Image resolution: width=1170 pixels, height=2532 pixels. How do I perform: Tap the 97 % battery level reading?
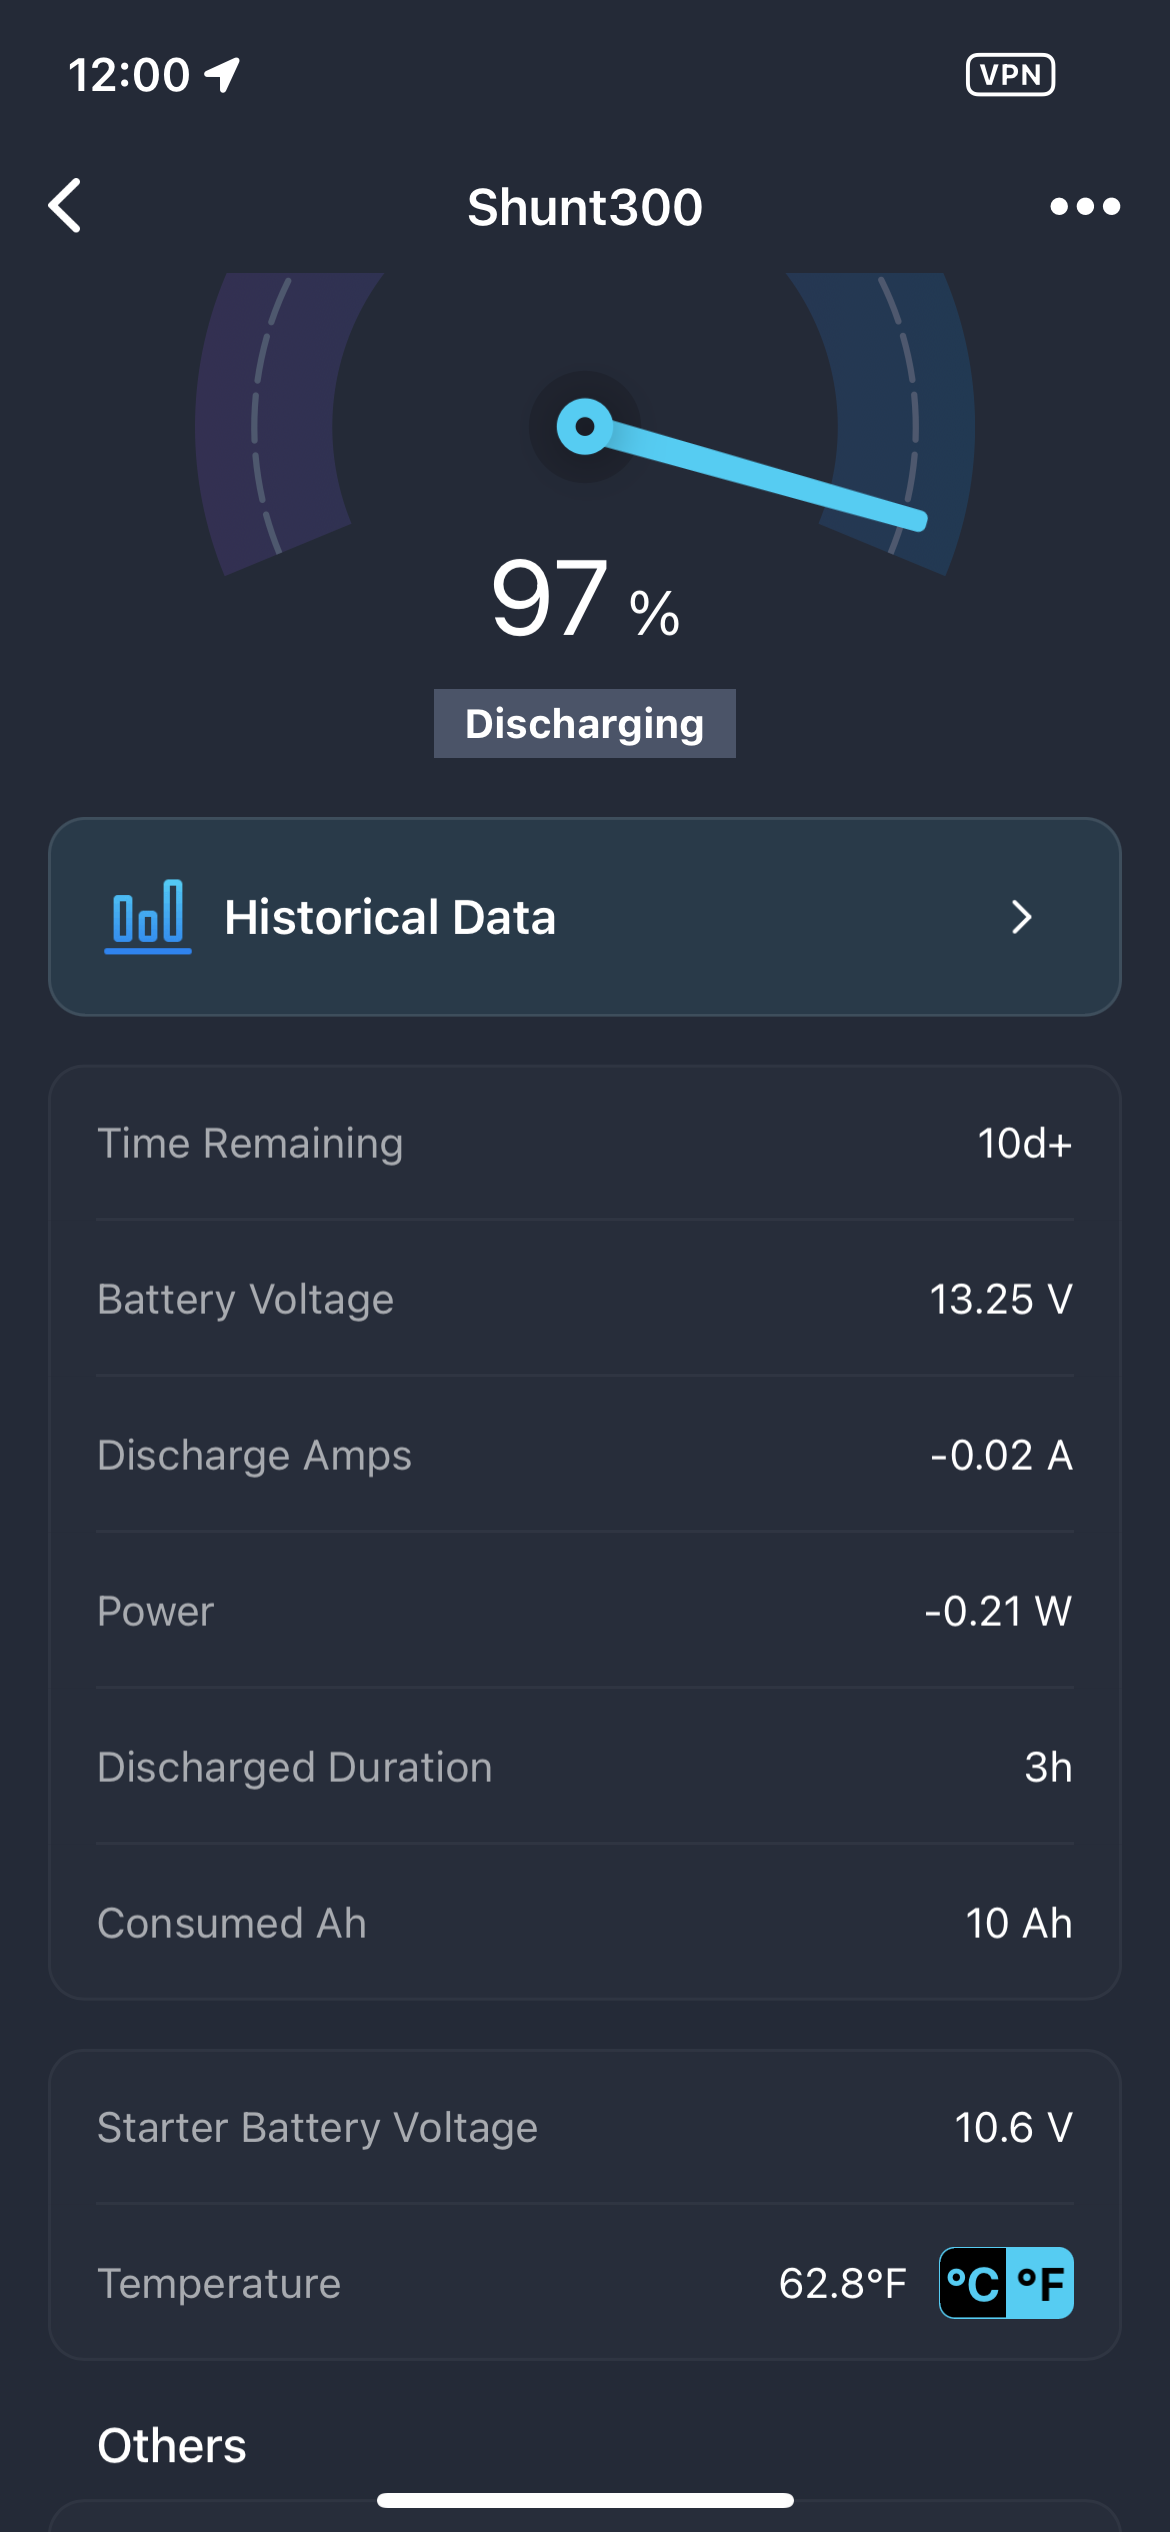pyautogui.click(x=585, y=600)
